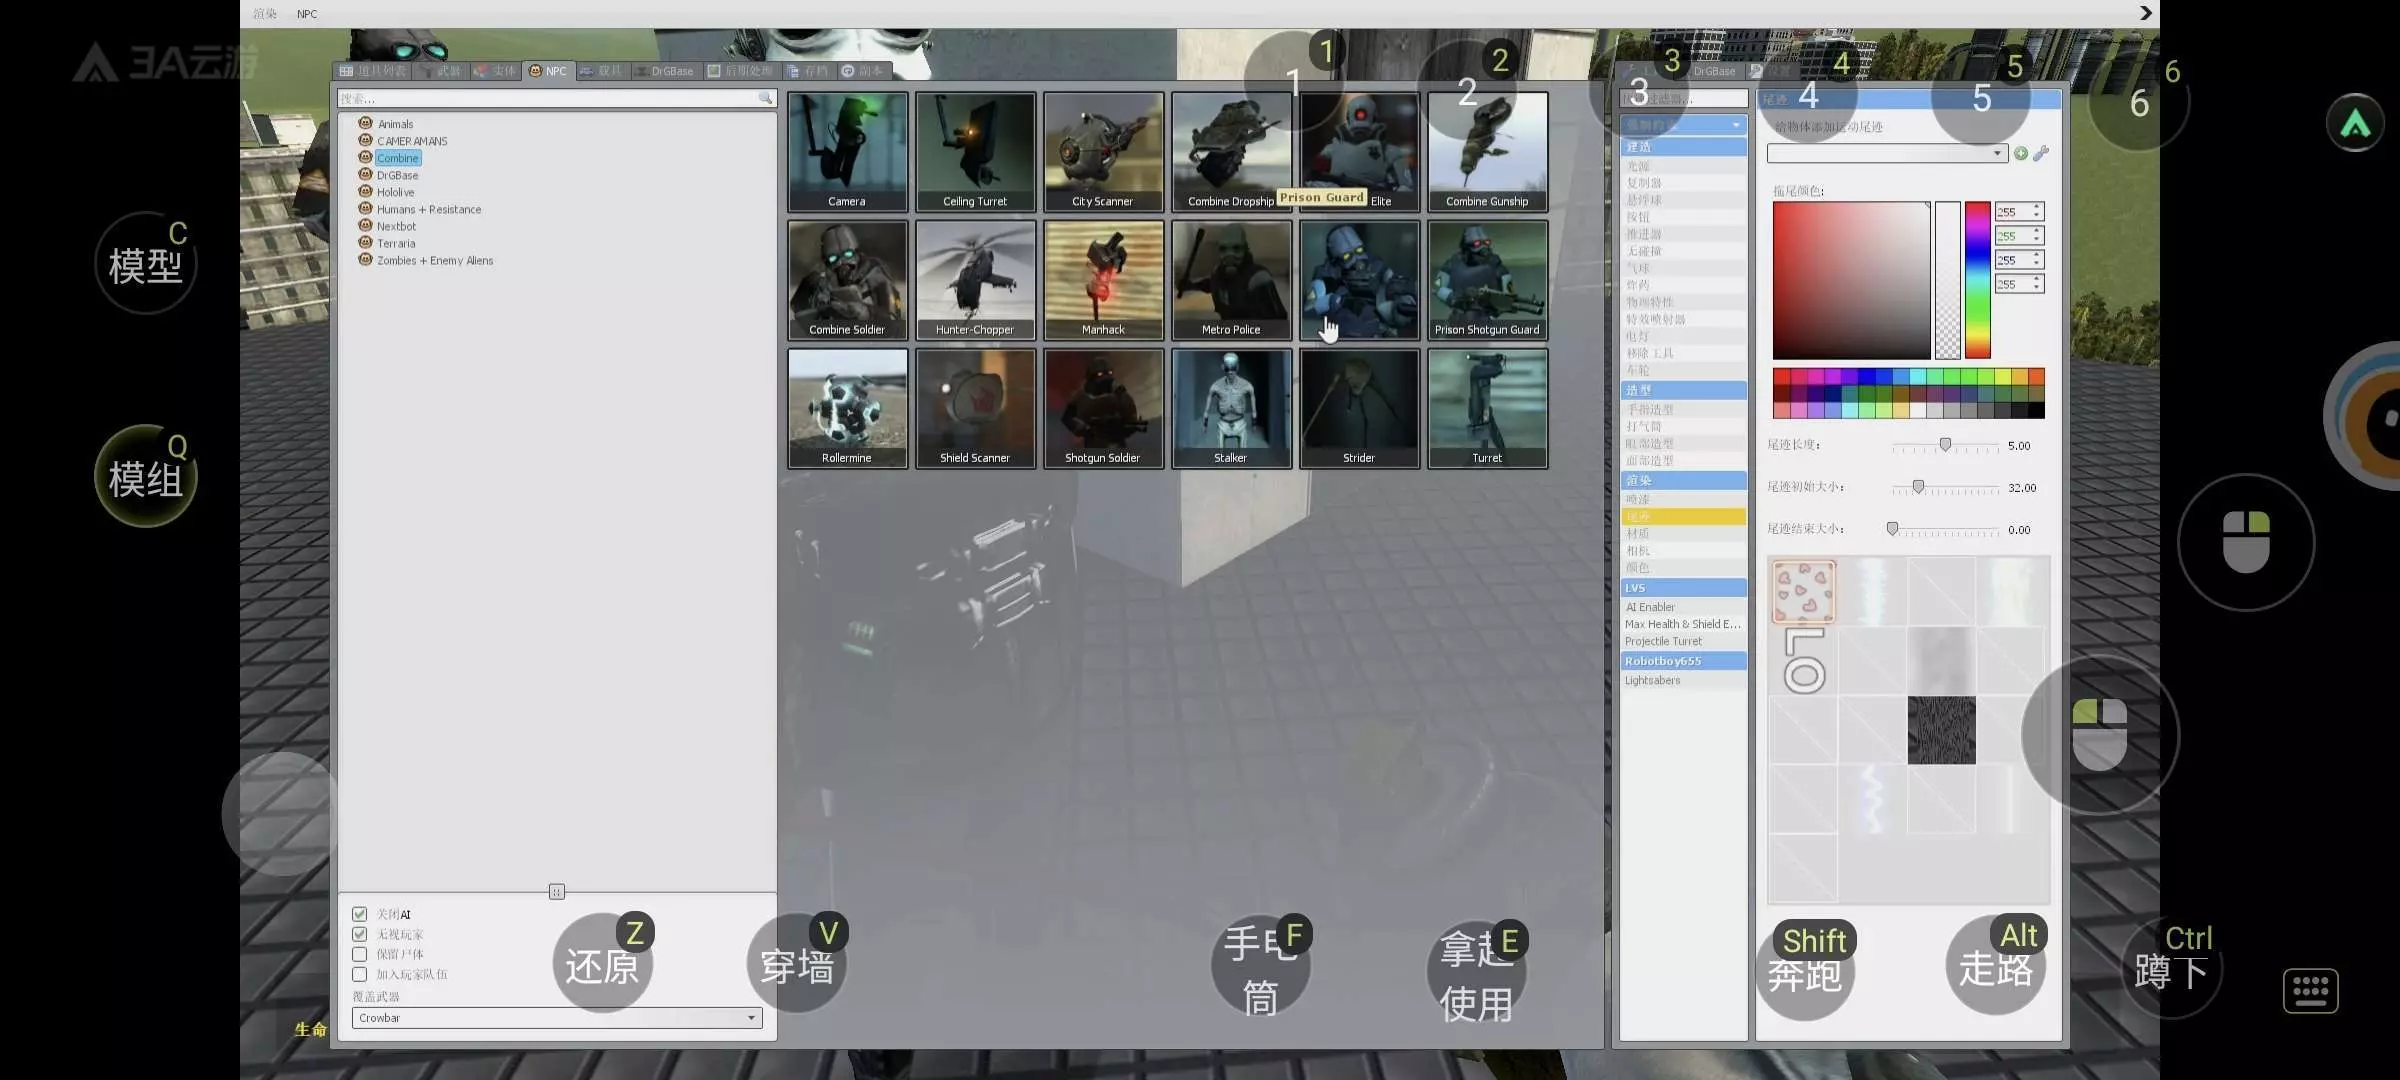Toggle the 无视玩家 checkbox
This screenshot has width=2400, height=1080.
[x=360, y=934]
